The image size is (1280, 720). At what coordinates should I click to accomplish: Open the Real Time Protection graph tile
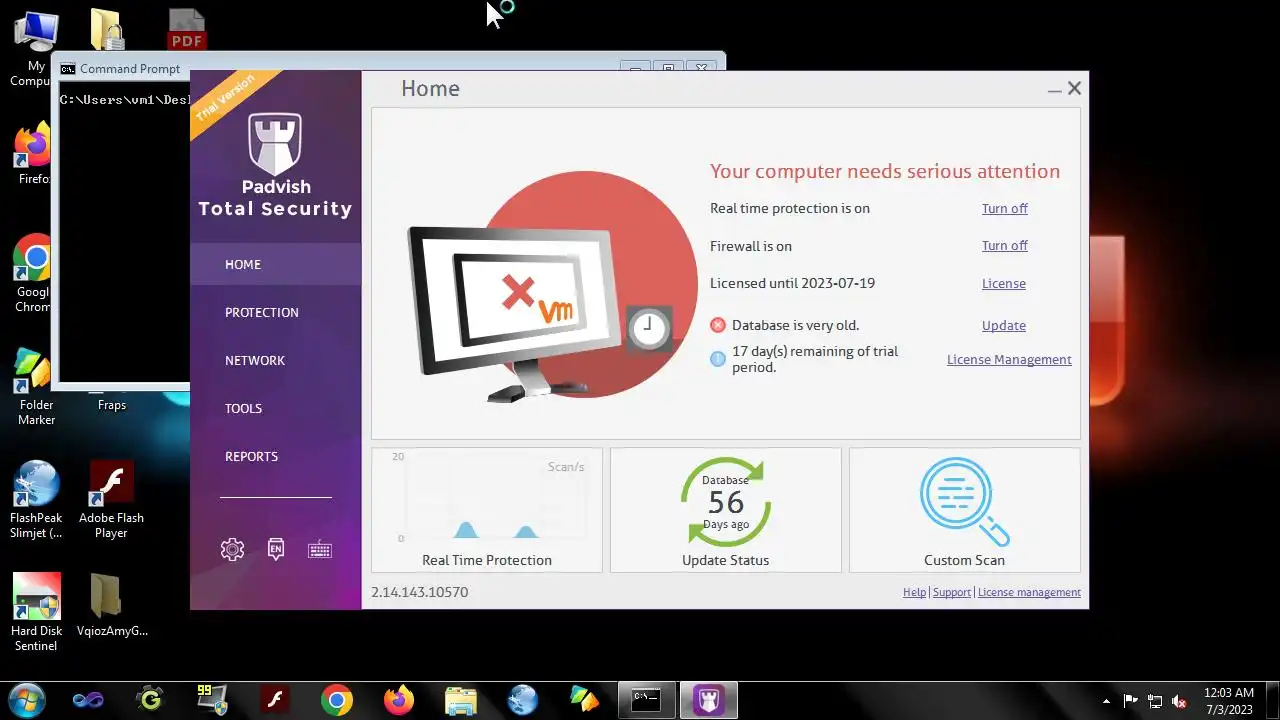coord(487,510)
